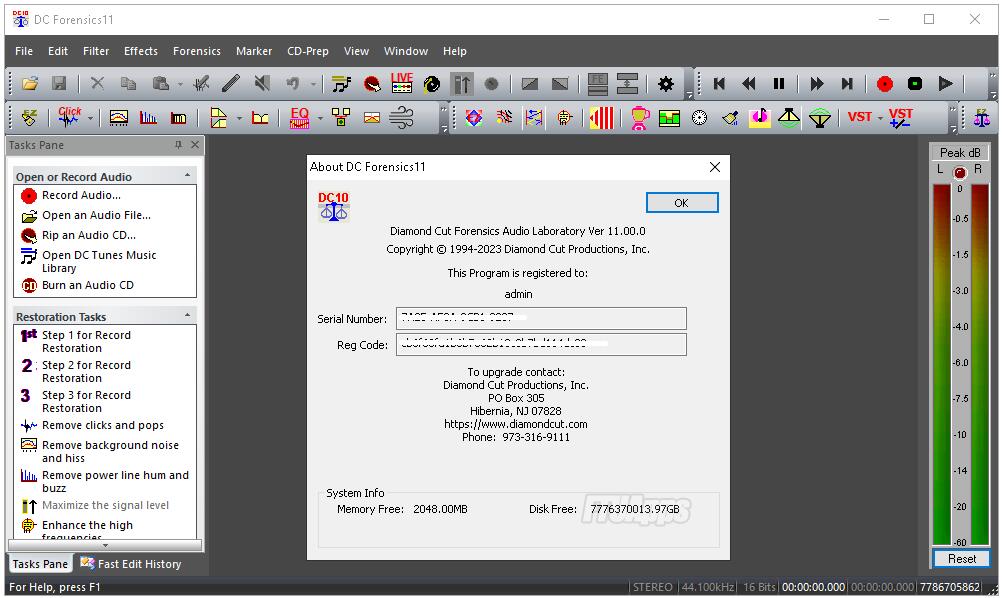Click the green panels dynamics icon
Image resolution: width=1002 pixels, height=598 pixels.
tap(669, 118)
